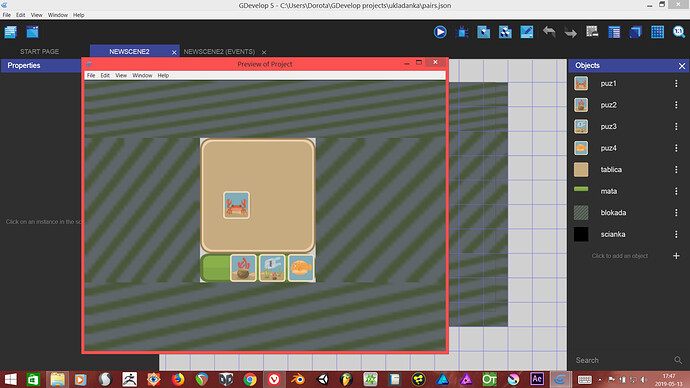Viewport: 690px width, 388px height.
Task: Click the export project toolbar icon
Action: click(x=33, y=32)
